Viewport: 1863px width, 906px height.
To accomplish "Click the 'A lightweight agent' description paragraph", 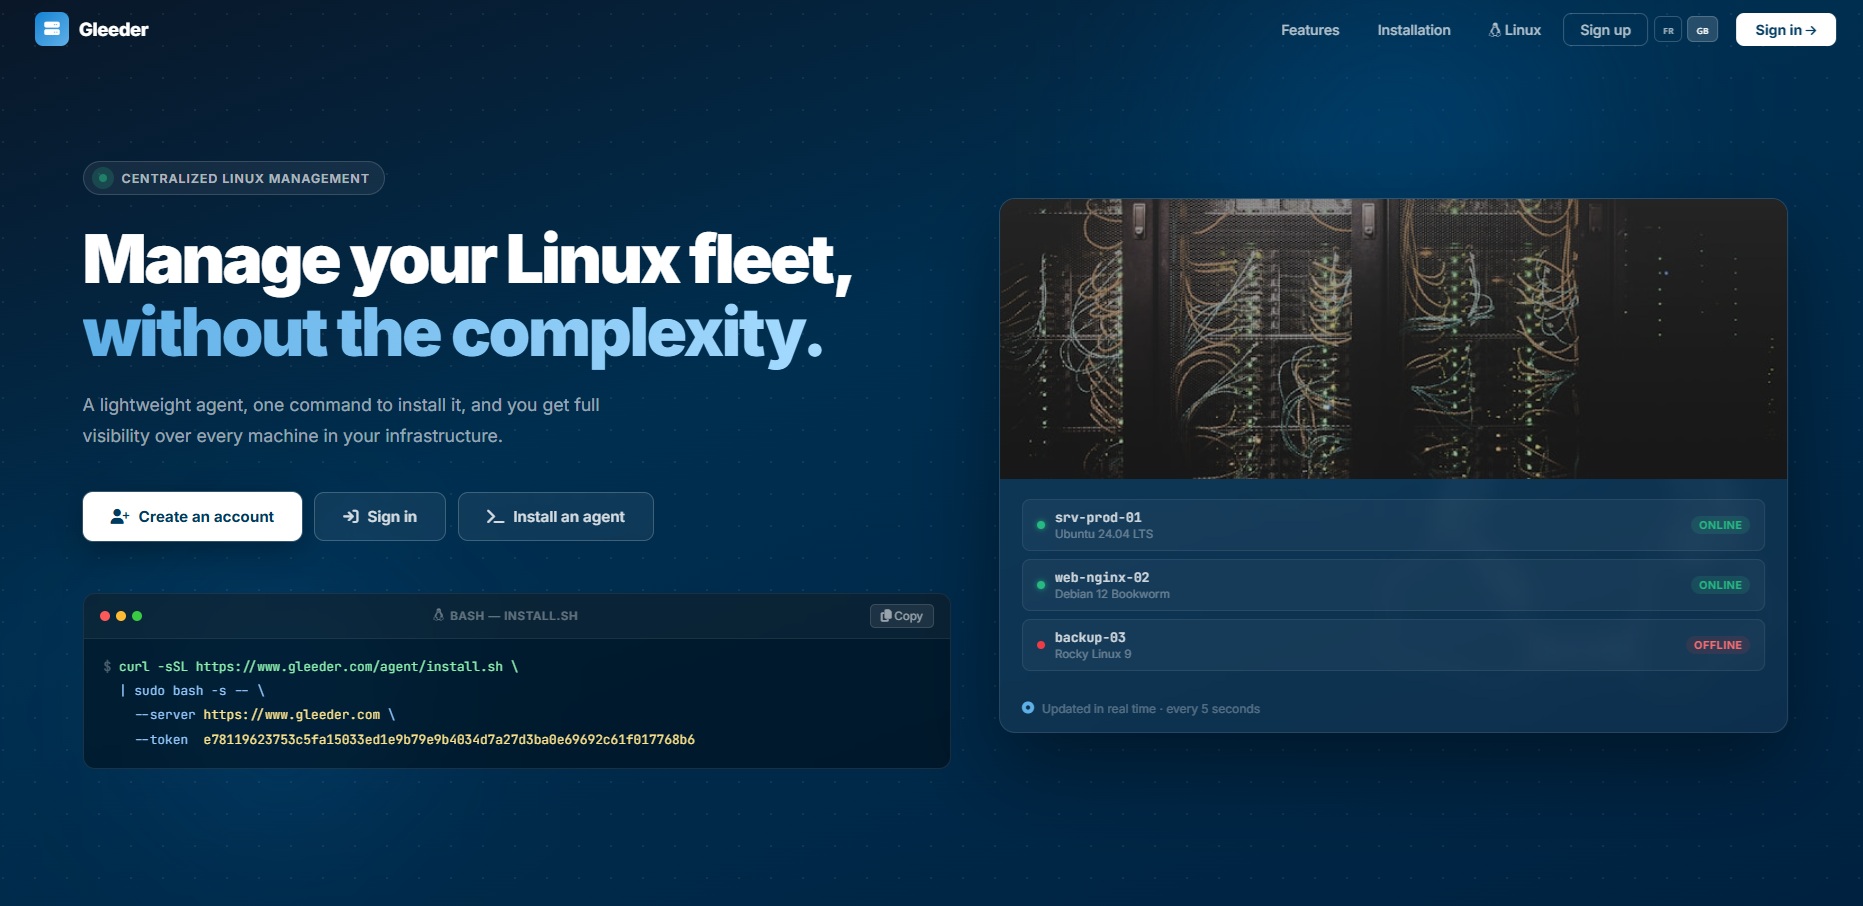I will coord(341,420).
